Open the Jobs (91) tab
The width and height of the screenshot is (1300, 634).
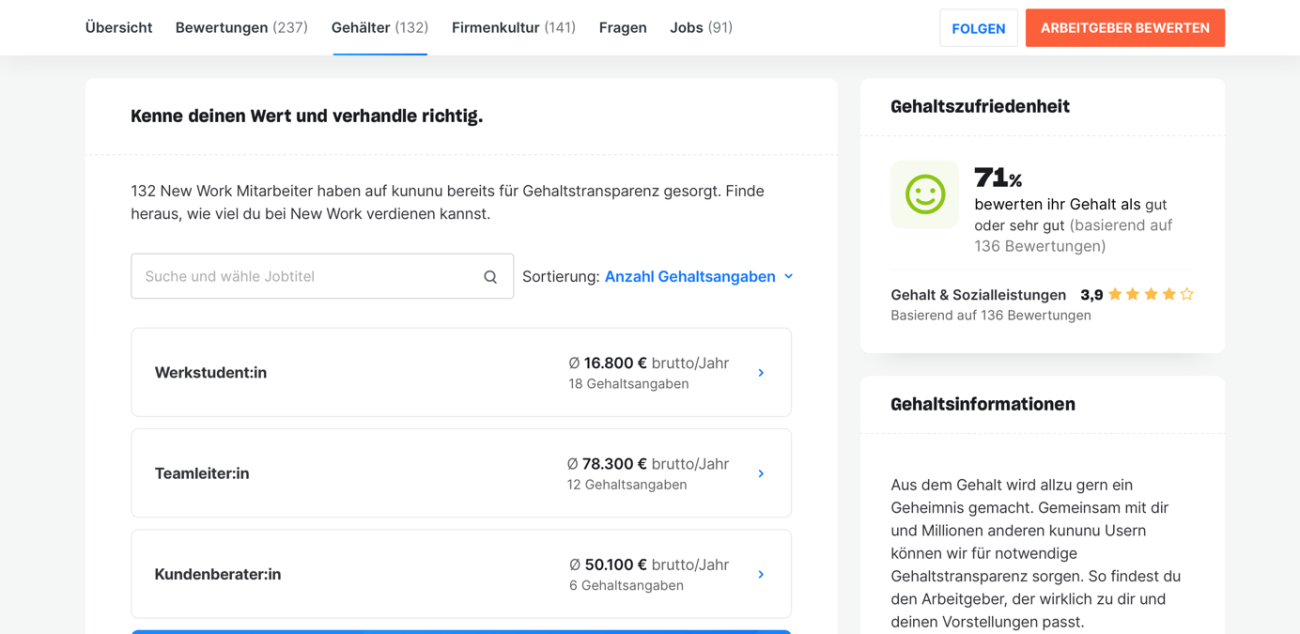point(701,28)
